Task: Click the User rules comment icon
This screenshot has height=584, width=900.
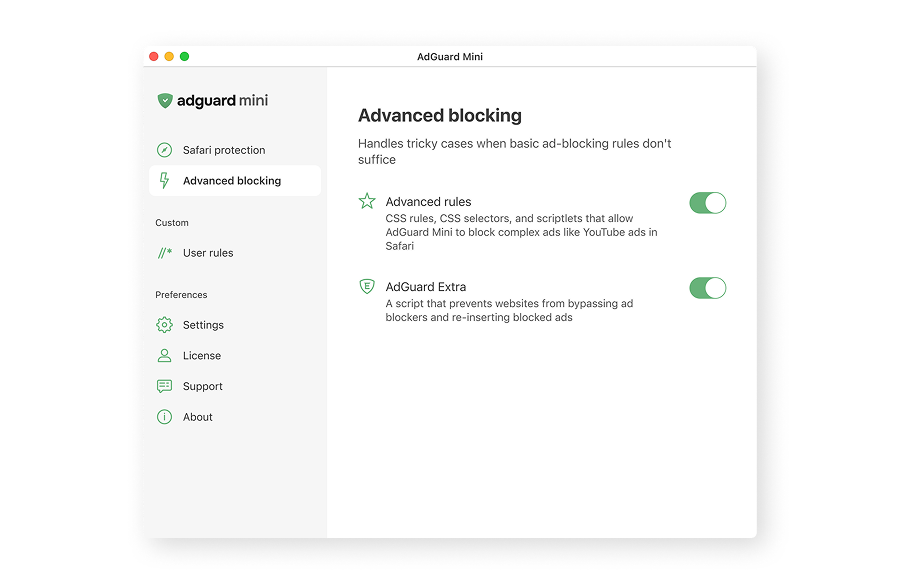Action: coord(165,253)
